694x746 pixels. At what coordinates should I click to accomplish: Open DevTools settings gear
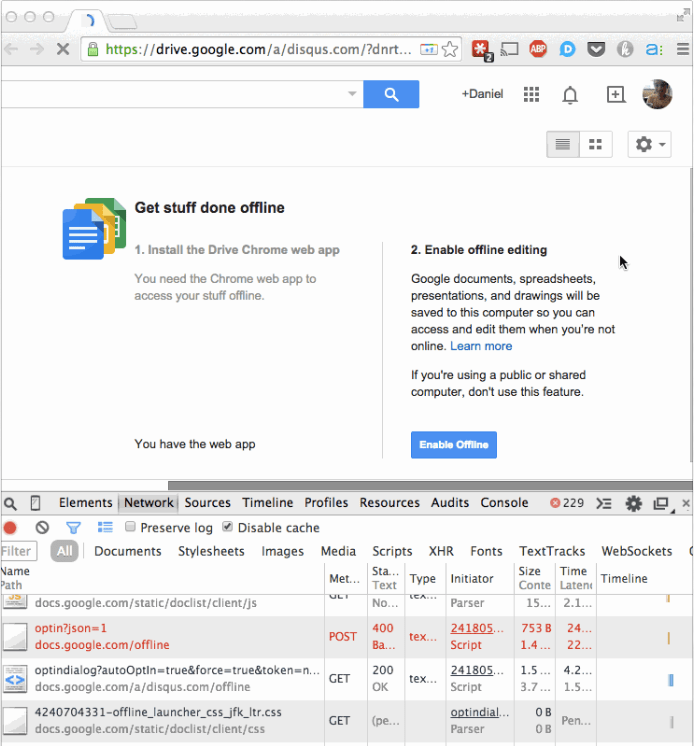pos(633,503)
